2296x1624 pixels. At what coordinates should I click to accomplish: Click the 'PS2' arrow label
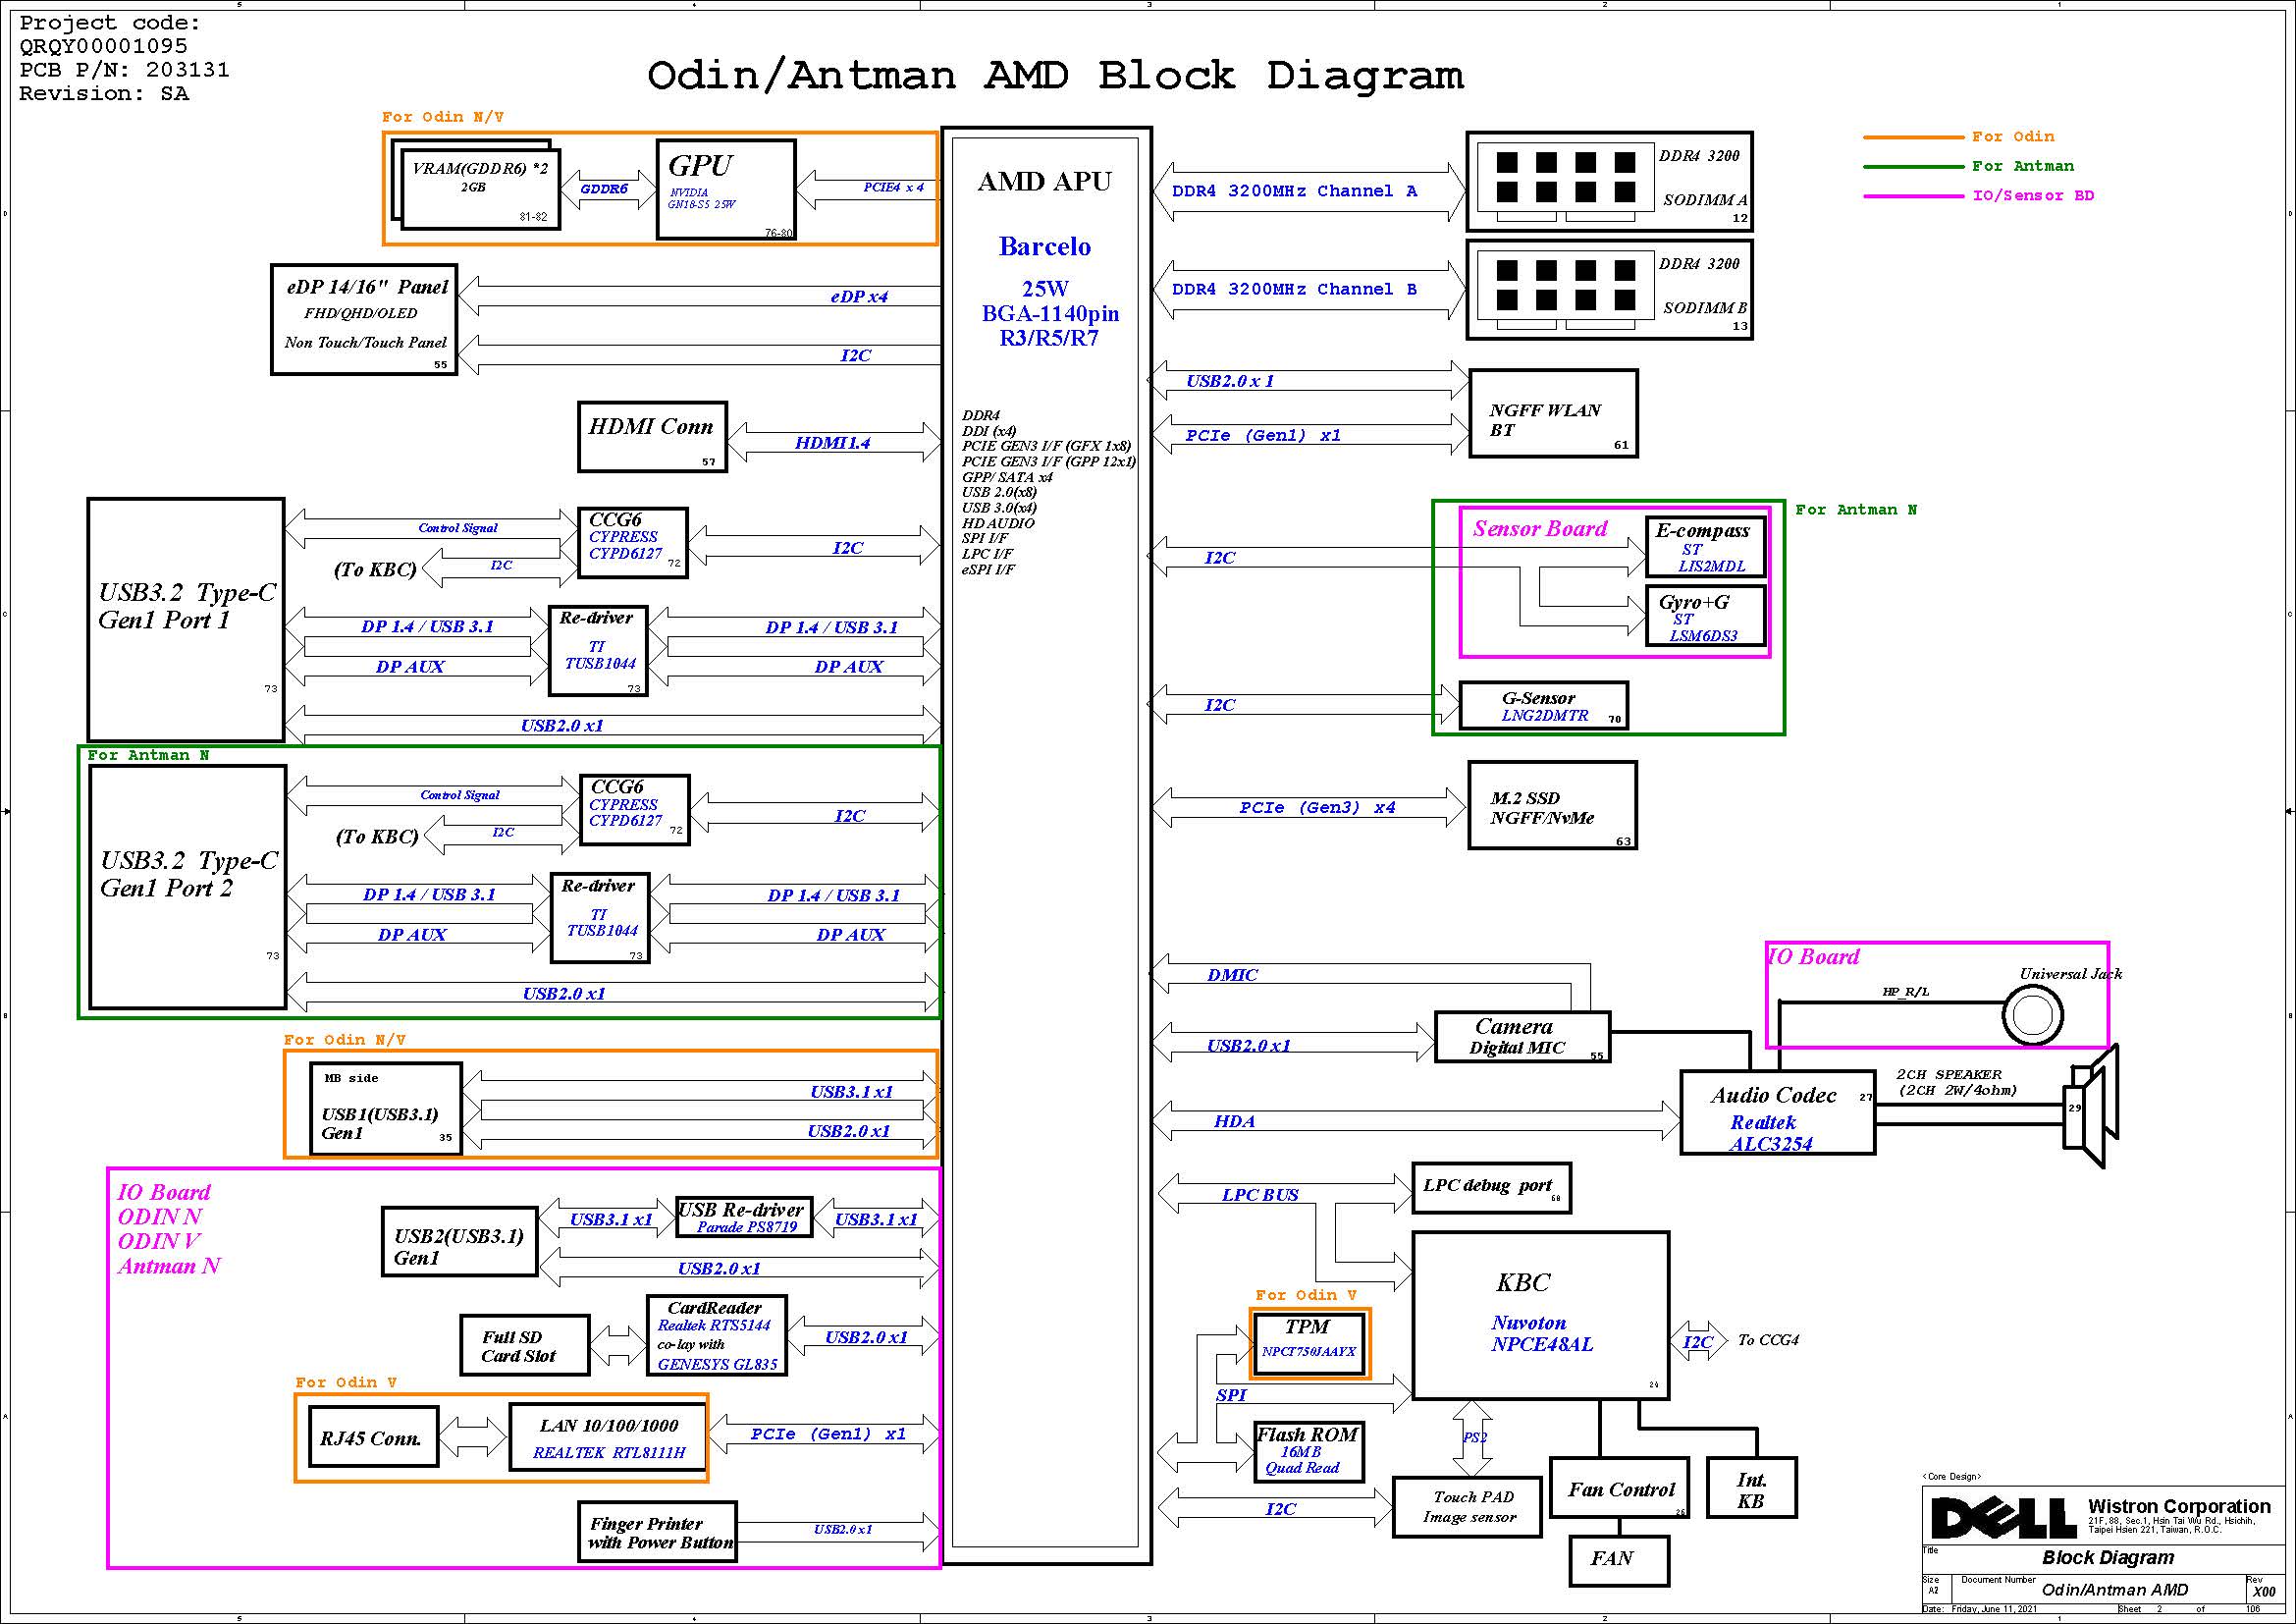1475,1437
